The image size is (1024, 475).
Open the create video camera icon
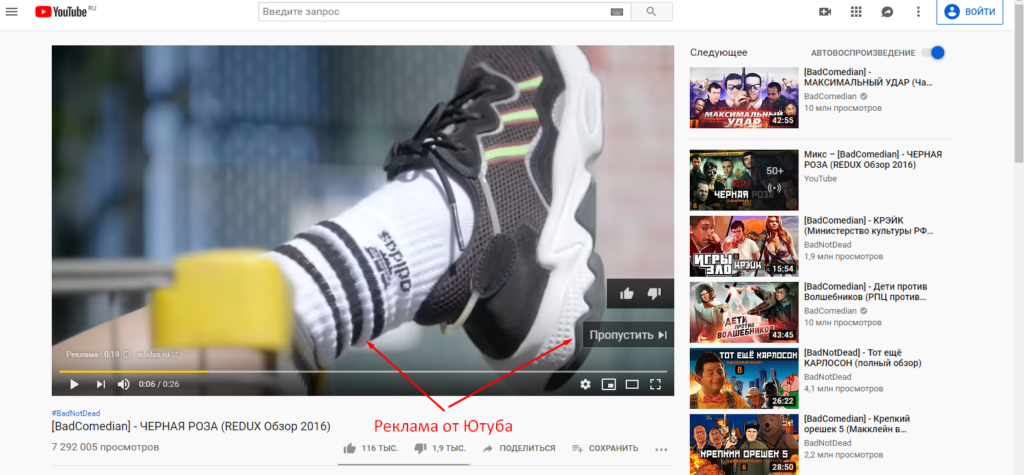[x=825, y=12]
